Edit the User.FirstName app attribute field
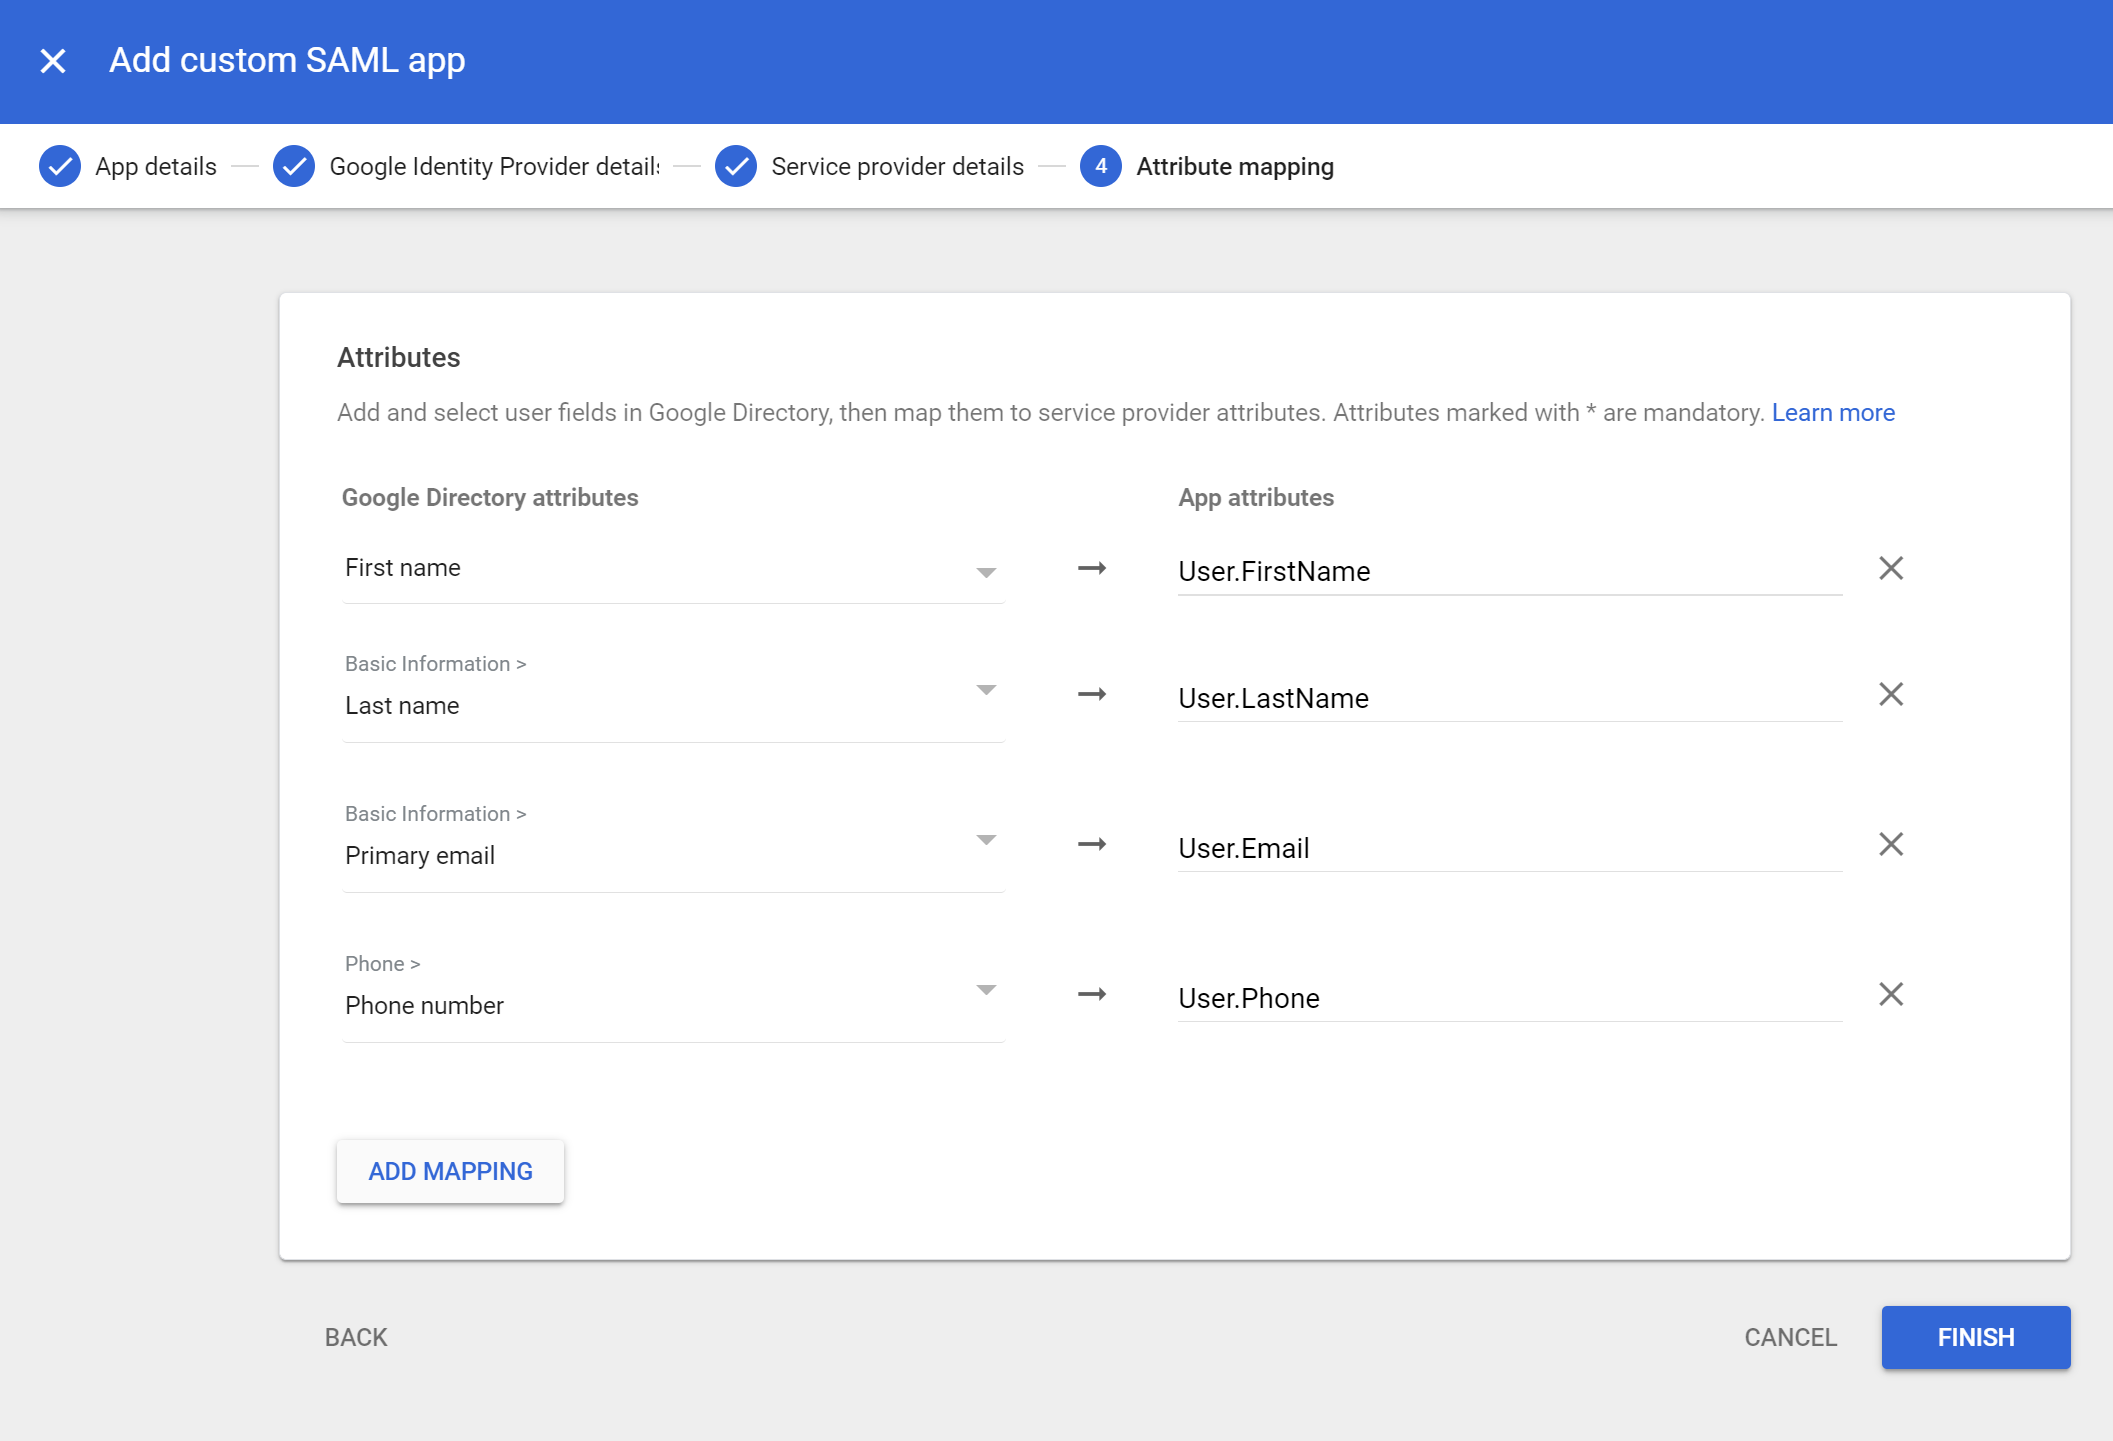This screenshot has width=2113, height=1441. tap(1510, 571)
